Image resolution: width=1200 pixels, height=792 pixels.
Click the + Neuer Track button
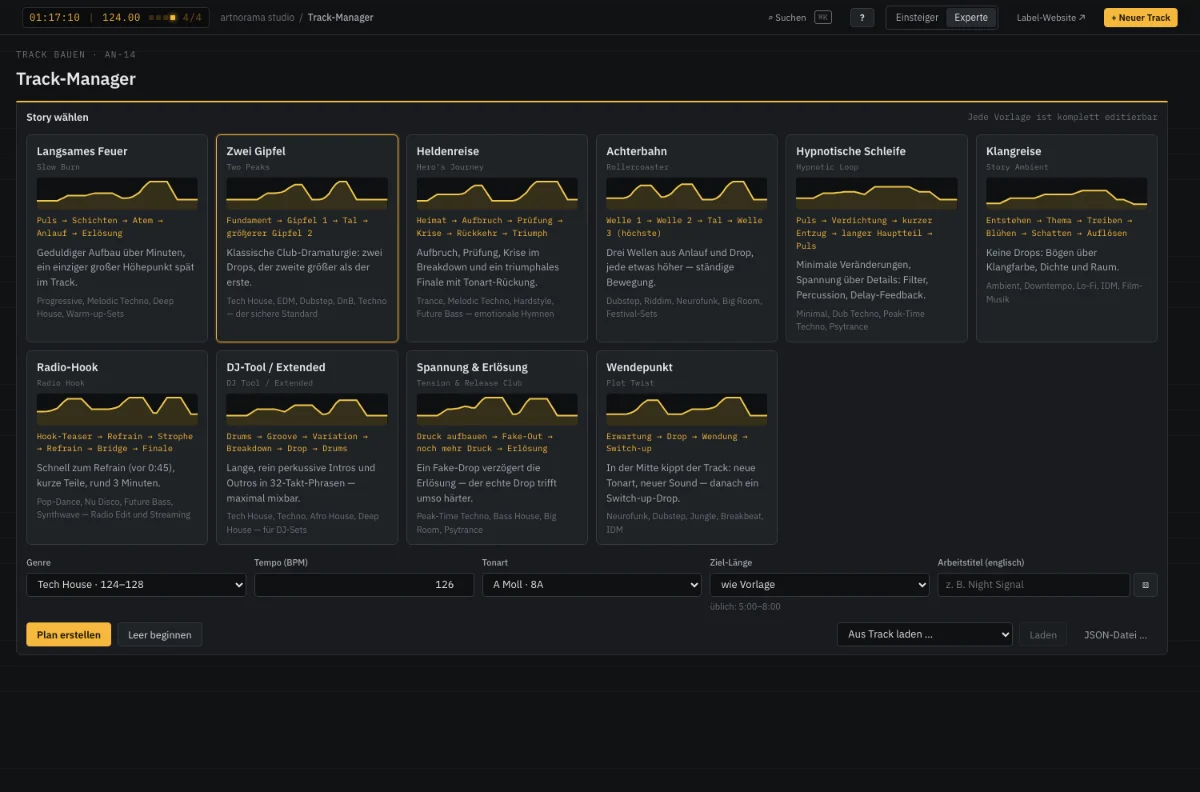(1141, 17)
